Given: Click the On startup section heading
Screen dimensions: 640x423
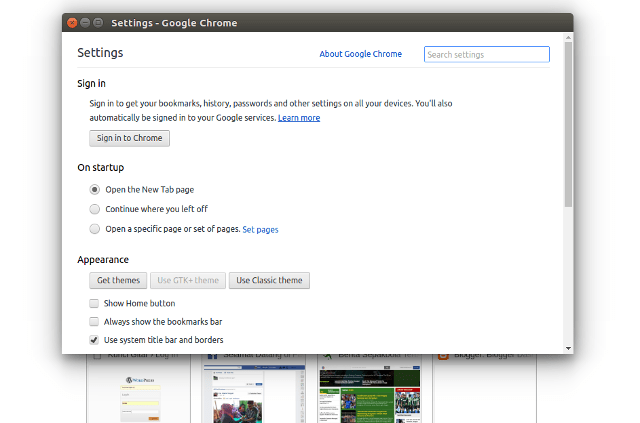Looking at the screenshot, I should [101, 168].
